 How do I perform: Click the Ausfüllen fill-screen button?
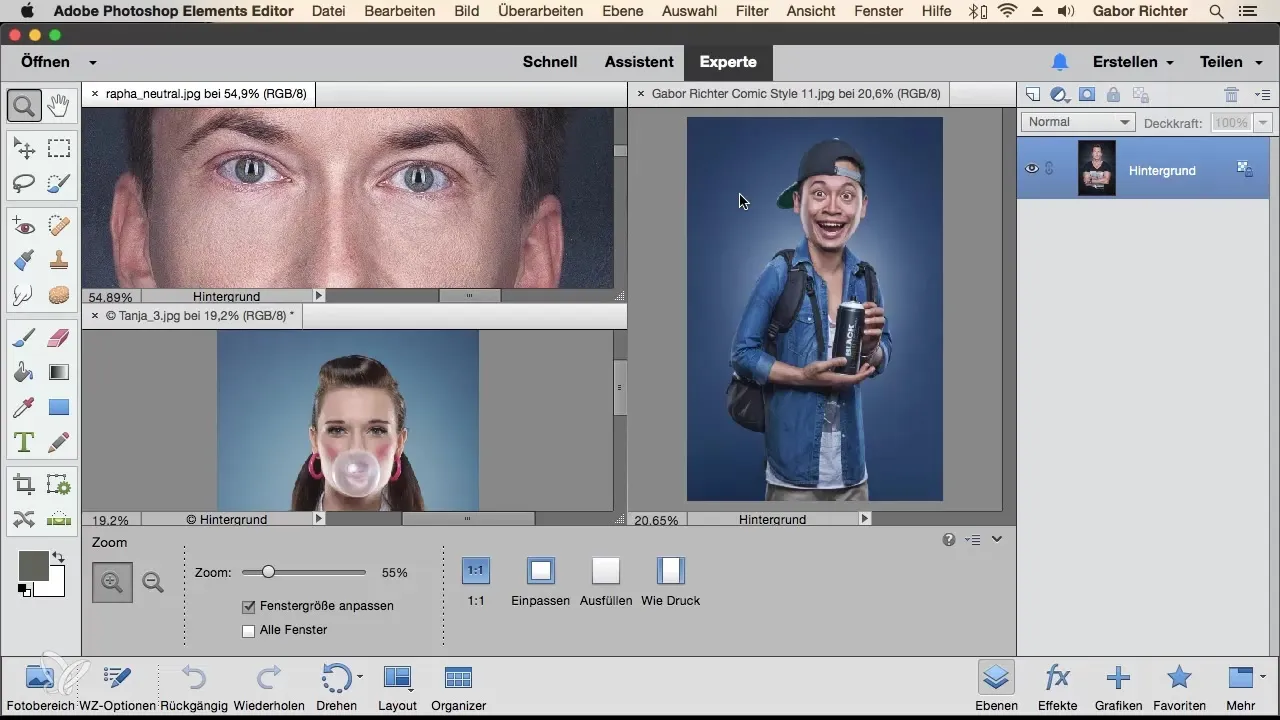pos(606,571)
